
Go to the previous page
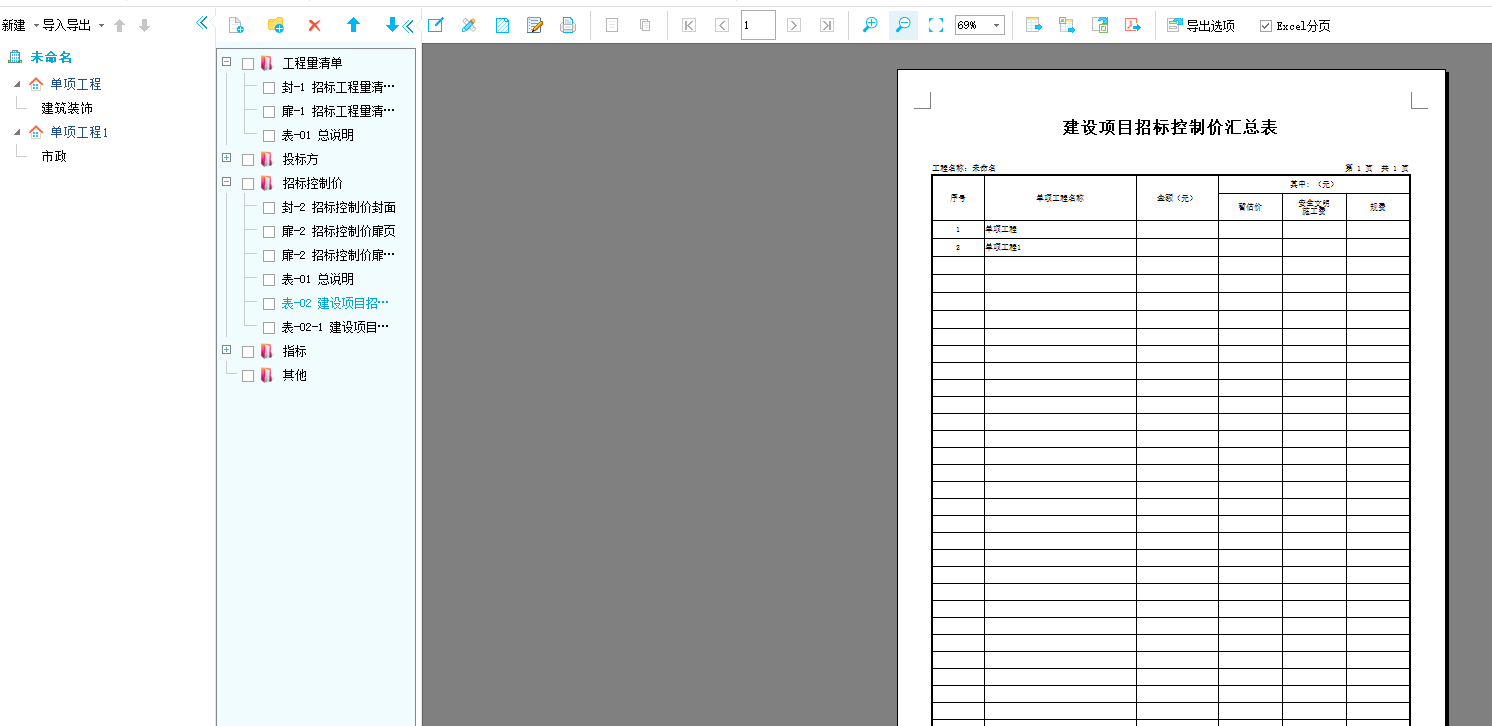coord(721,25)
